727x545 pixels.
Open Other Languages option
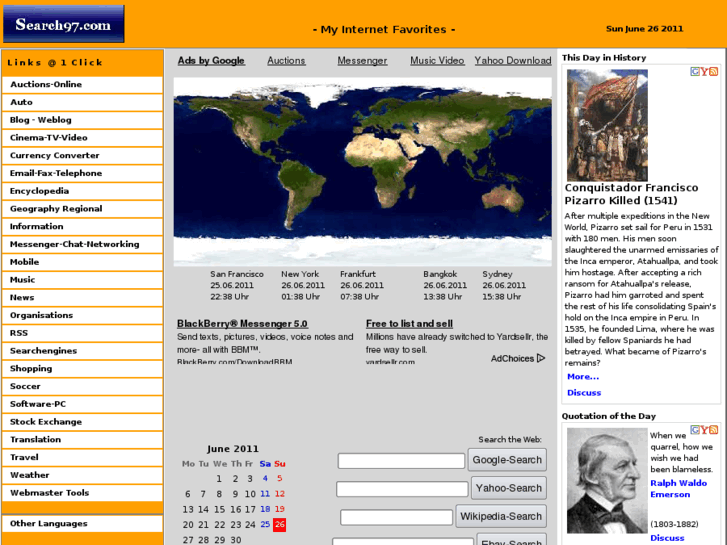click(x=83, y=523)
